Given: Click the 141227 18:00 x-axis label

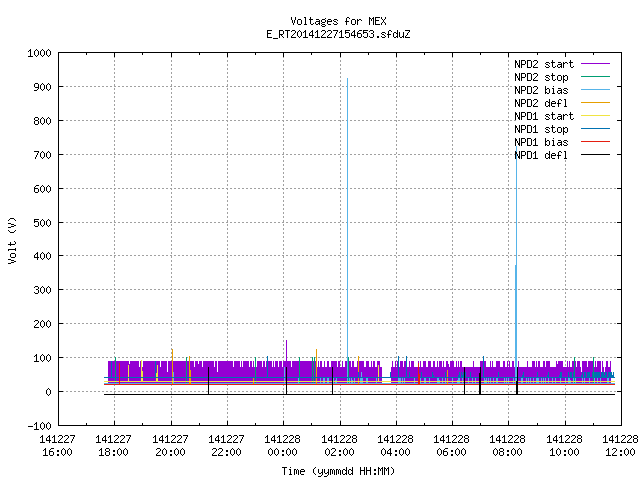Looking at the screenshot, I should point(114,446).
